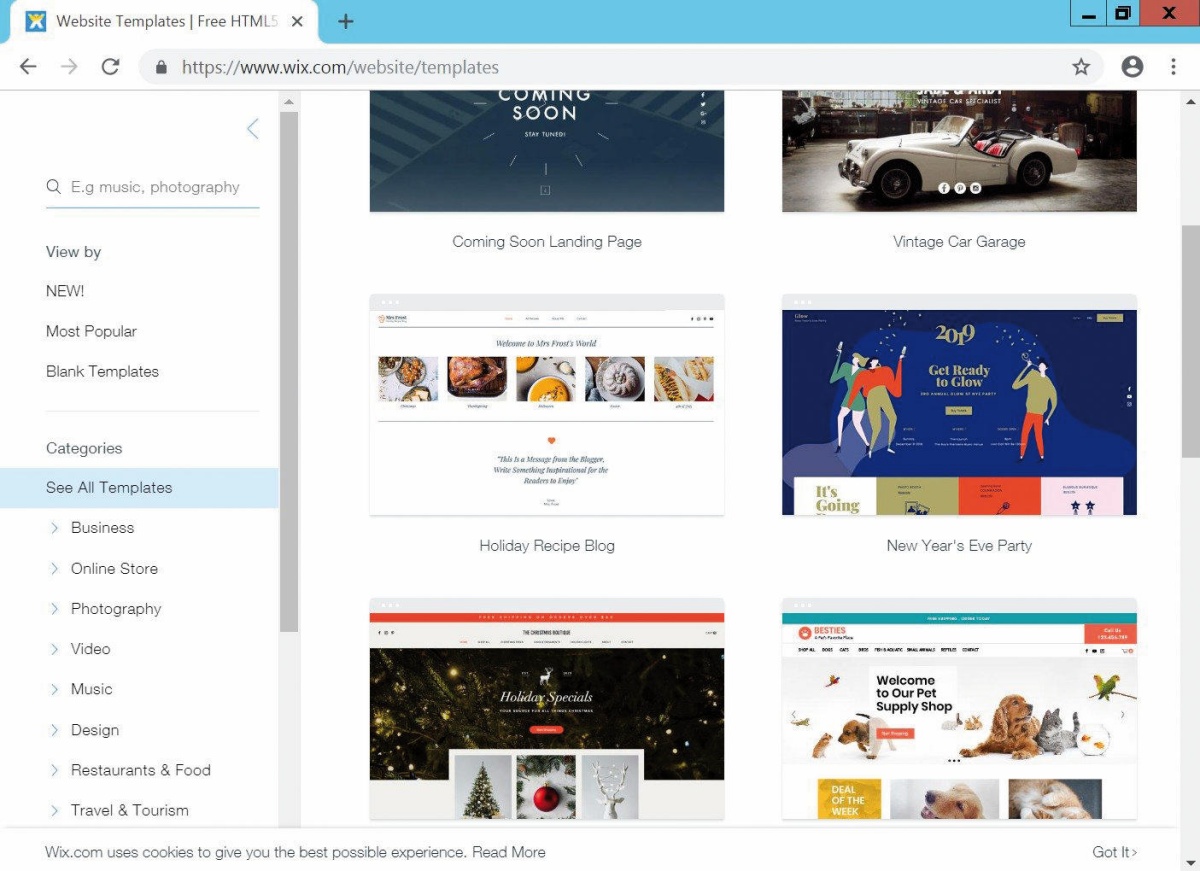Click the main page scrollbar down arrow

click(x=1191, y=861)
